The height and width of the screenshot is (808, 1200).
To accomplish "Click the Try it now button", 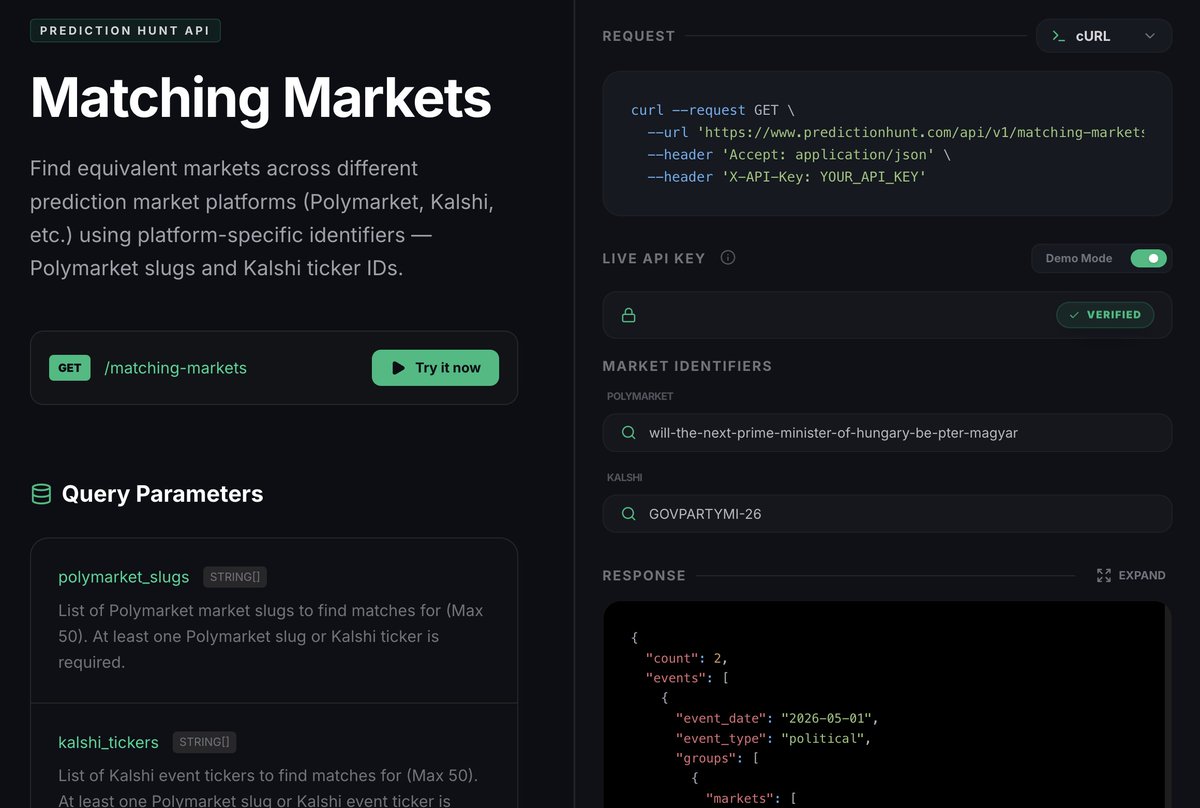I will (x=435, y=368).
